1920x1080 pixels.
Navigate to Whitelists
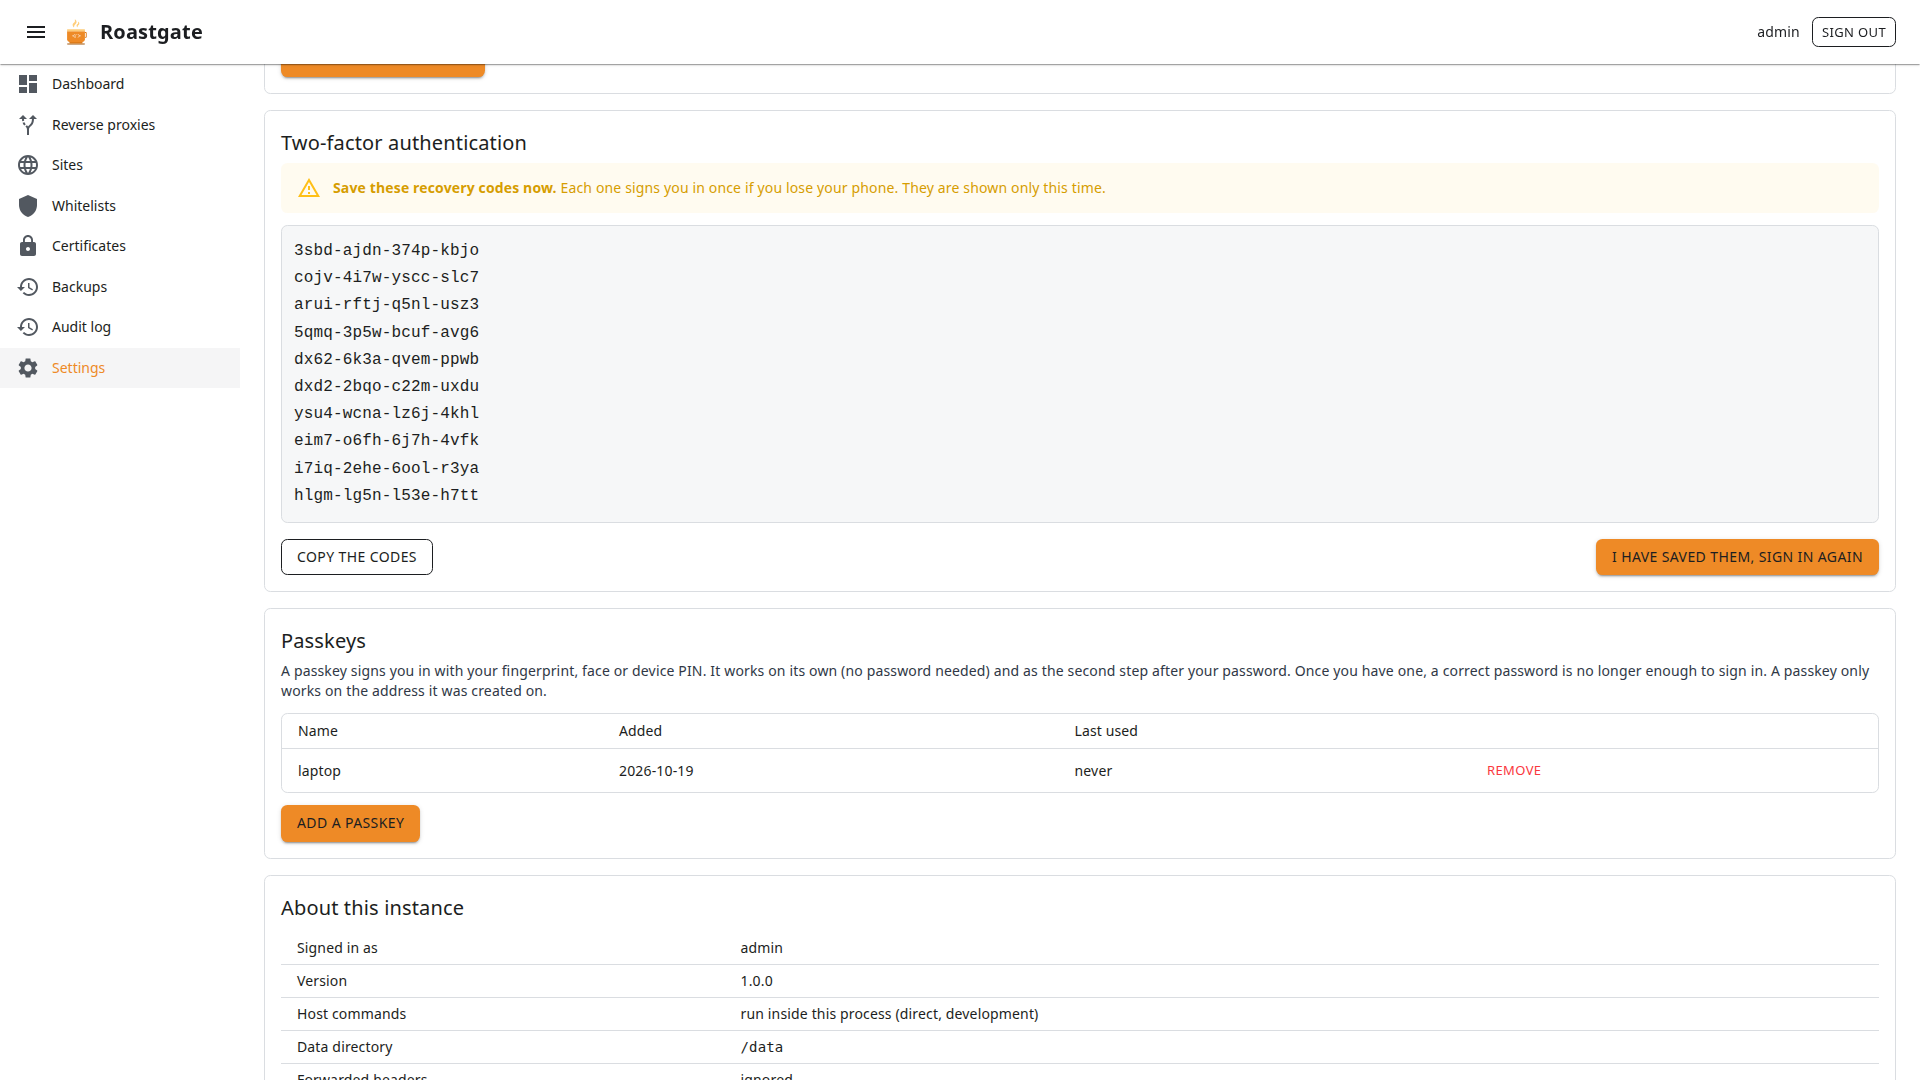pyautogui.click(x=120, y=206)
